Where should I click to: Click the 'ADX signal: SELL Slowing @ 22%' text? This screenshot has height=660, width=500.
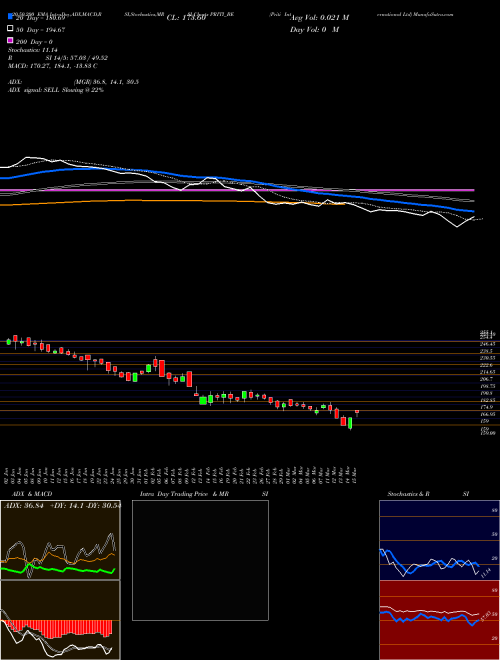point(56,90)
